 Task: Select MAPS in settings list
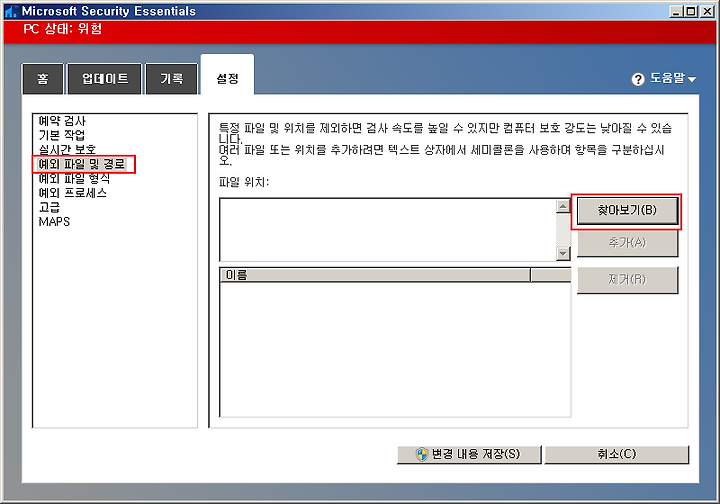tap(54, 222)
